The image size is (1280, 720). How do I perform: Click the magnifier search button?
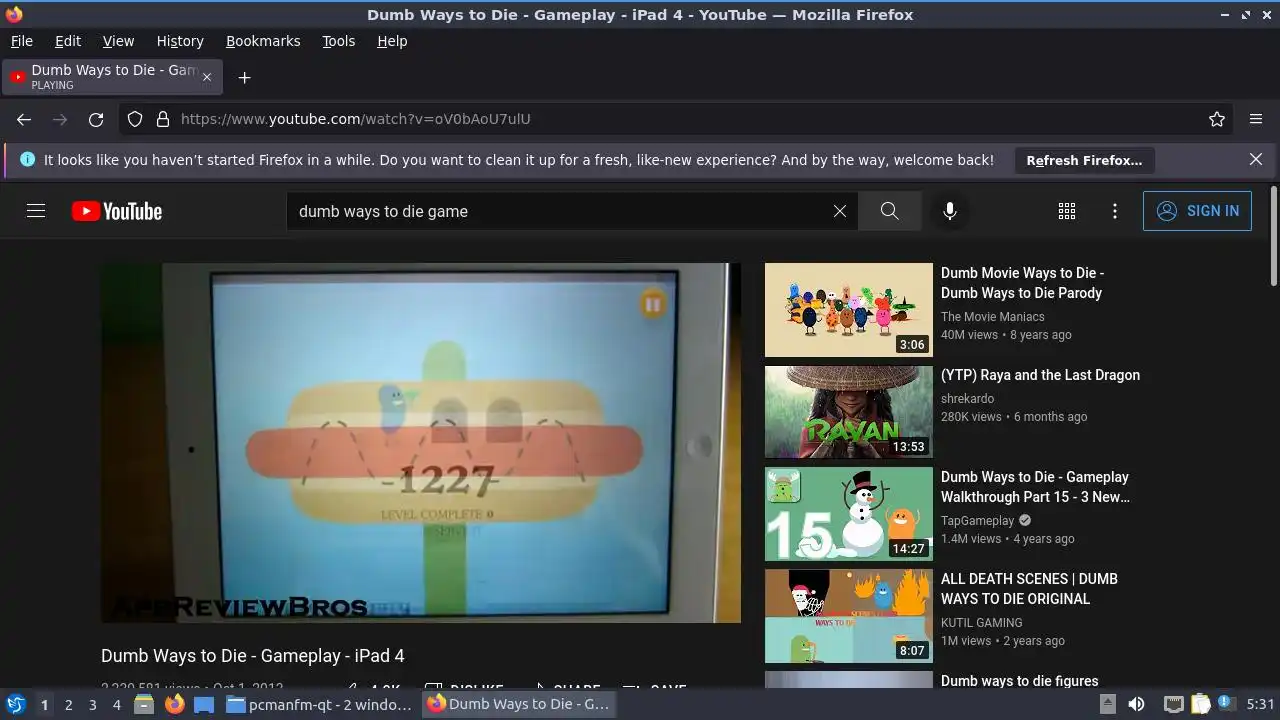point(889,211)
